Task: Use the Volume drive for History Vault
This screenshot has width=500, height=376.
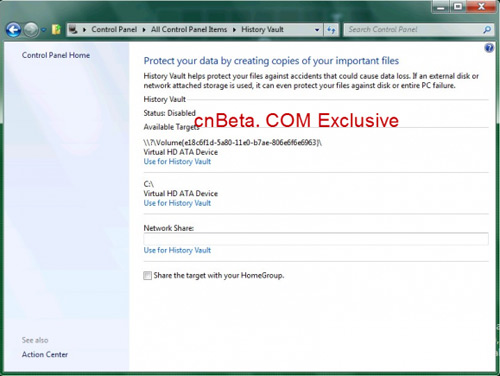Action: click(177, 162)
